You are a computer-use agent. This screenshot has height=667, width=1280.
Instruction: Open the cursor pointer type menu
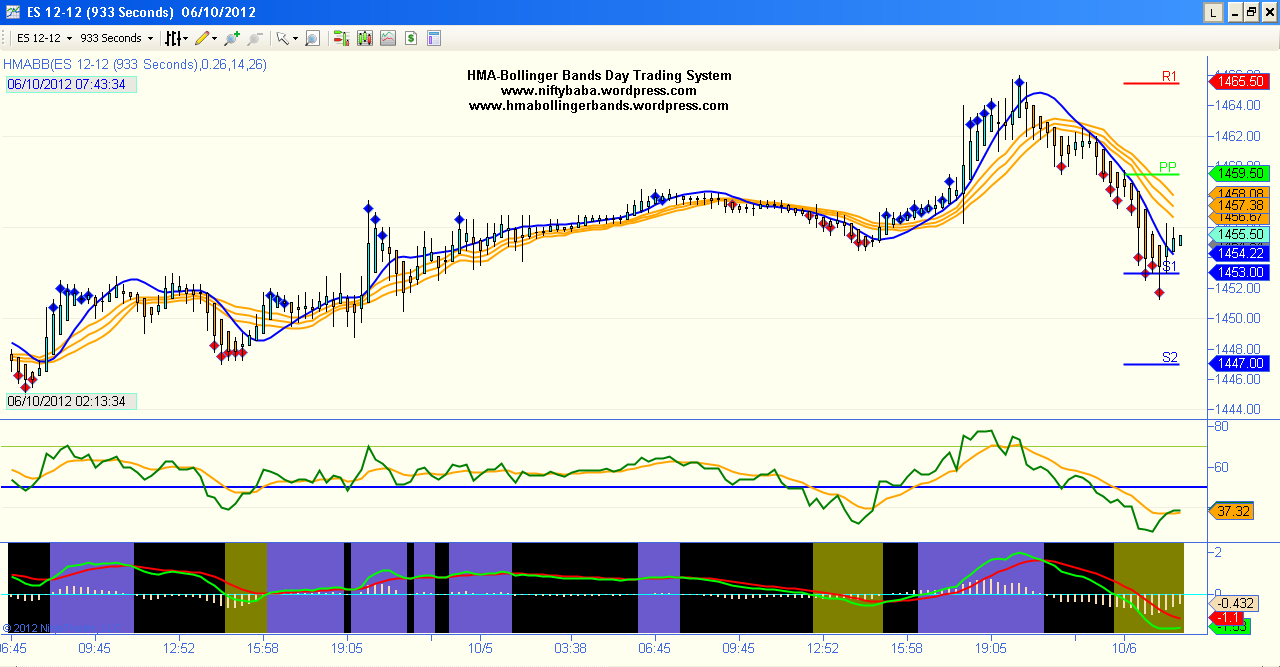[286, 38]
